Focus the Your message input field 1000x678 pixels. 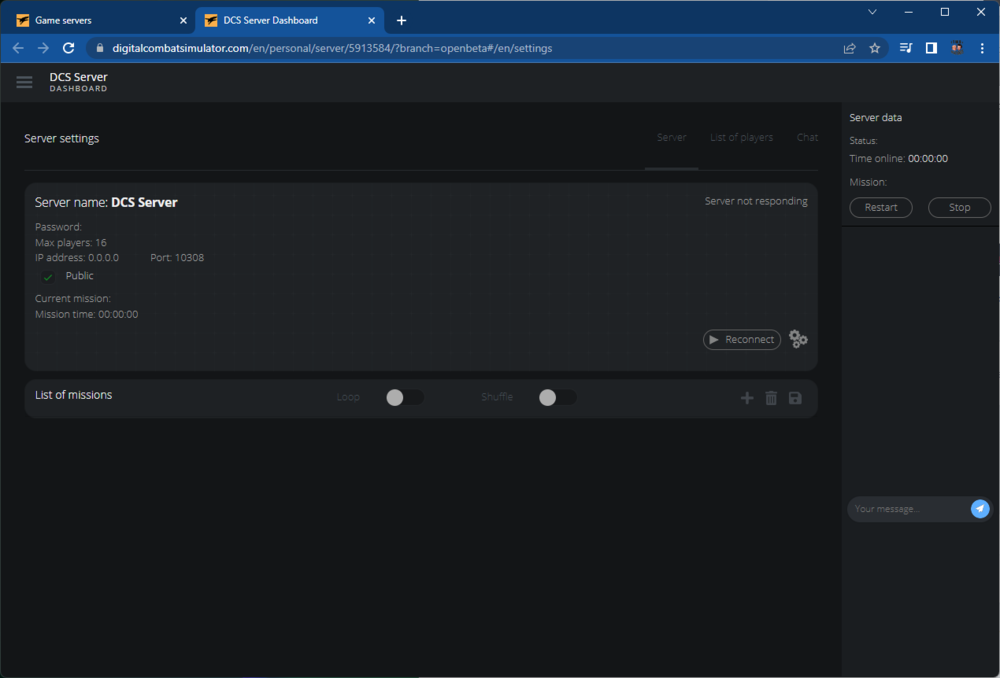tap(908, 509)
